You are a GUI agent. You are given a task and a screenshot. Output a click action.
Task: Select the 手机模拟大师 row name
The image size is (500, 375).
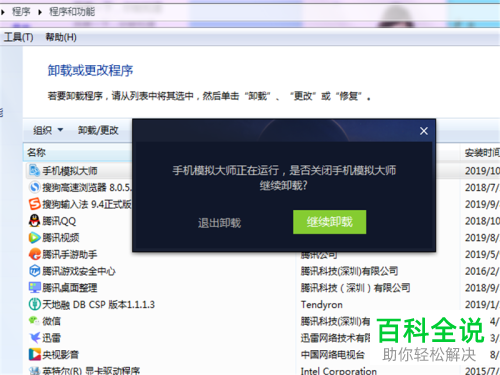coord(70,171)
